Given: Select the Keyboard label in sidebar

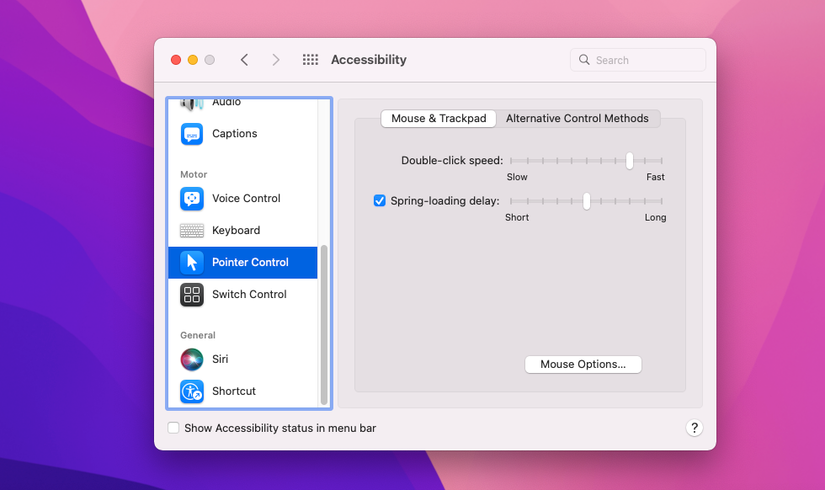Looking at the screenshot, I should (236, 231).
